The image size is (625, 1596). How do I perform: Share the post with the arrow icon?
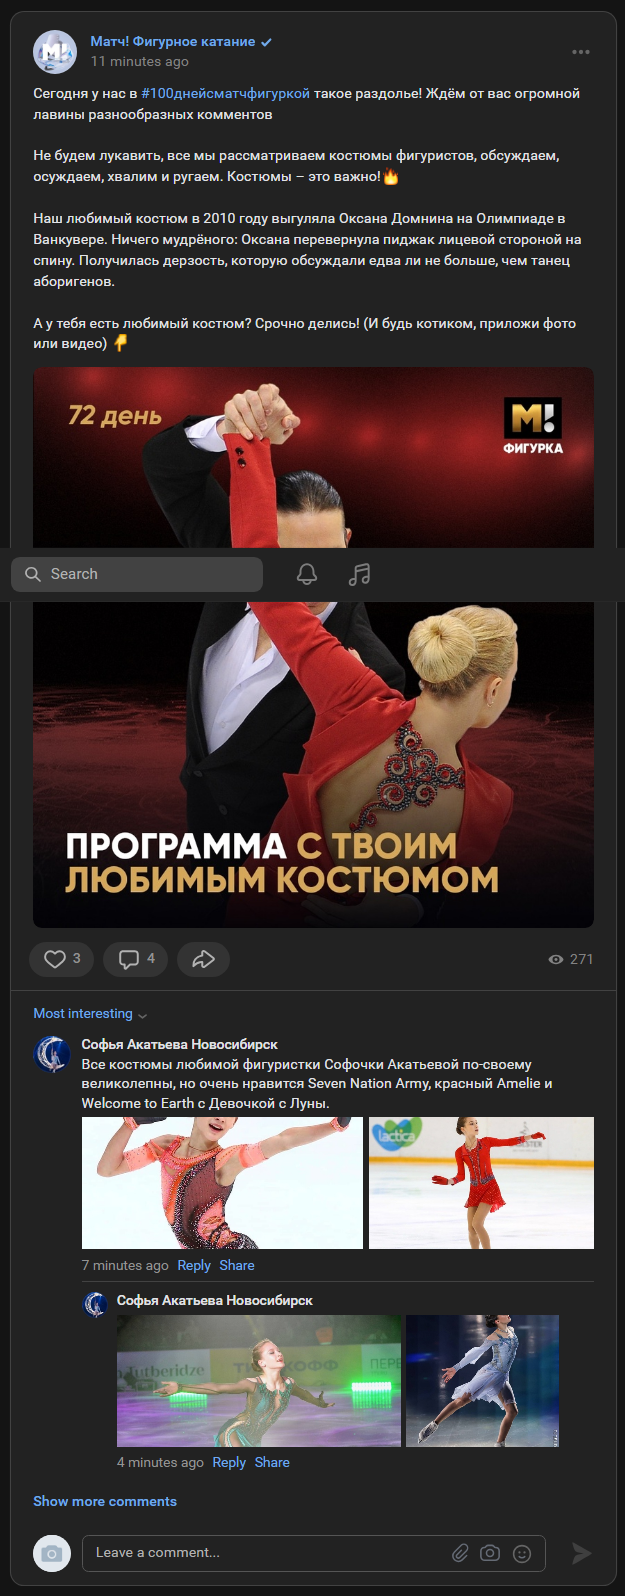tap(203, 959)
